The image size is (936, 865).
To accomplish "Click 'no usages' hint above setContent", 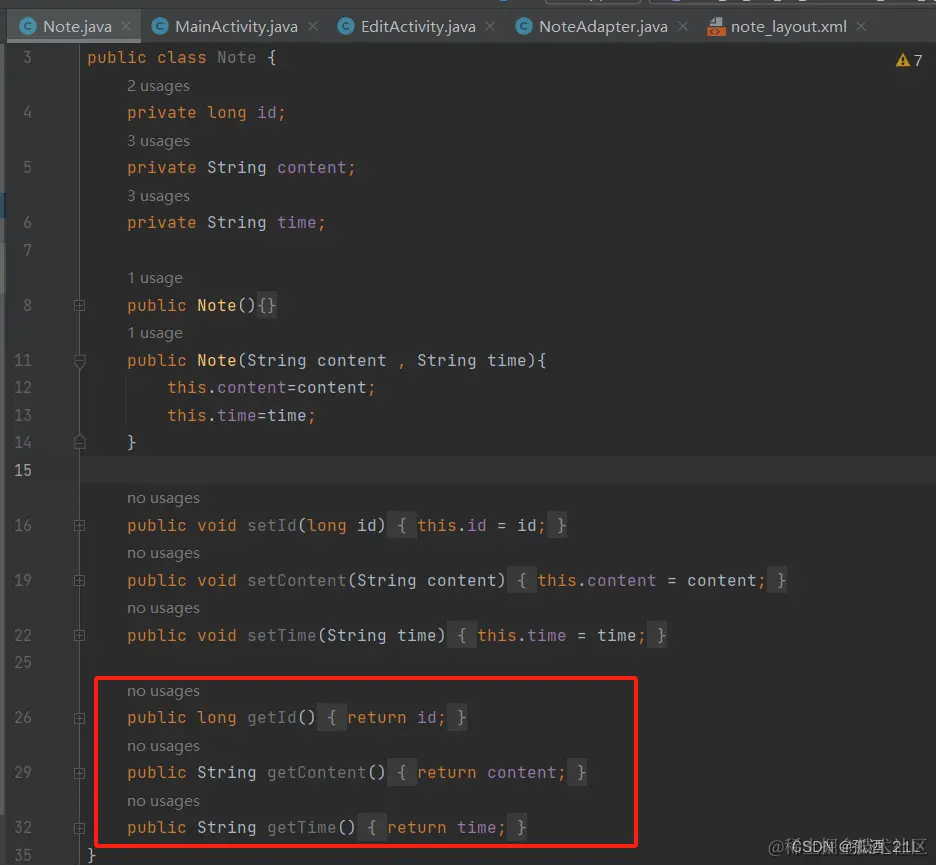I will coord(163,553).
